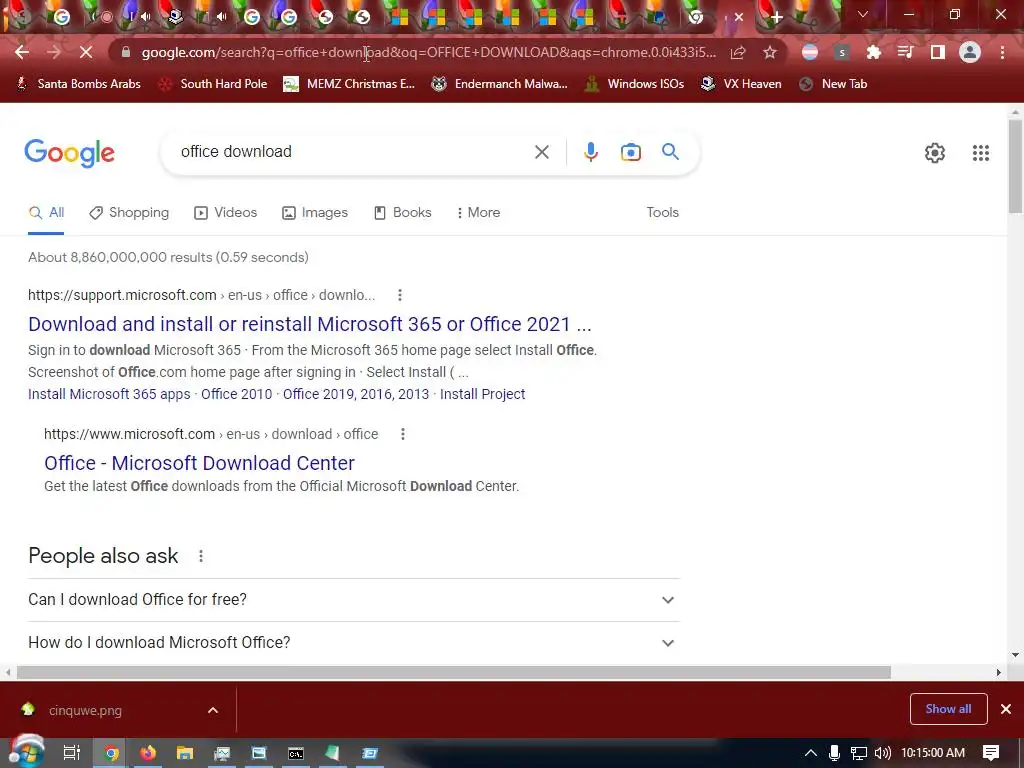This screenshot has width=1024, height=768.
Task: Open the South Hard Pole bookmark
Action: click(214, 84)
